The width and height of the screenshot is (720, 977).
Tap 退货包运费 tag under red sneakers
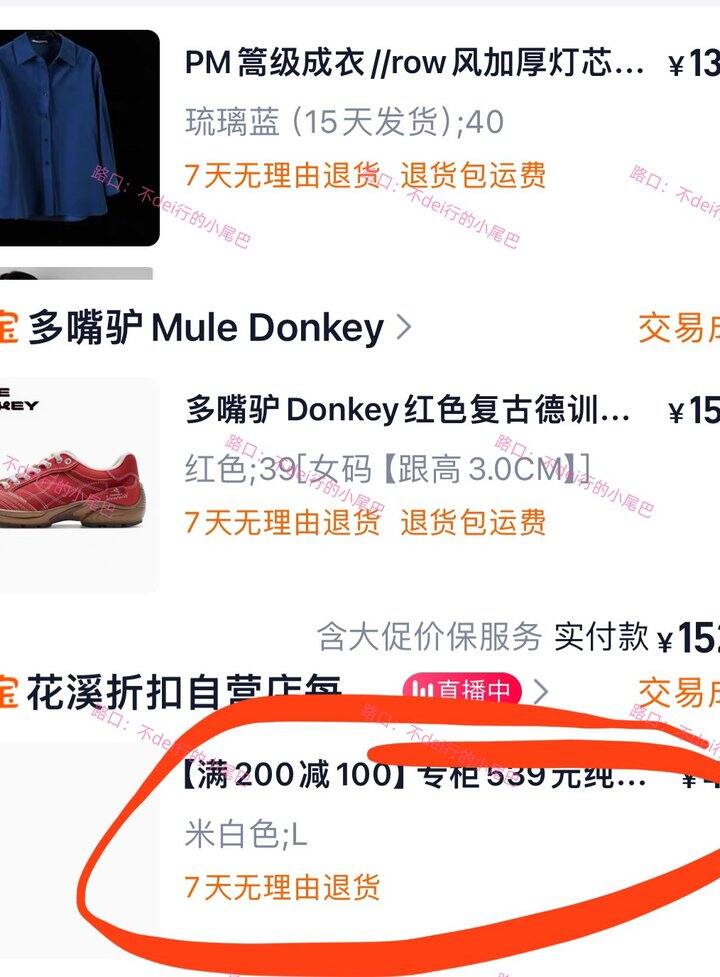[x=473, y=522]
